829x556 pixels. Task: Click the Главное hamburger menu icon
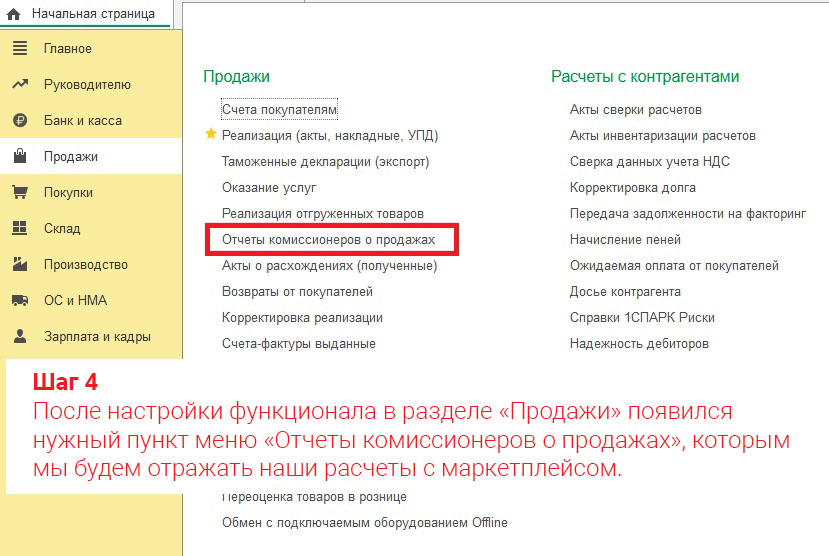tap(20, 48)
